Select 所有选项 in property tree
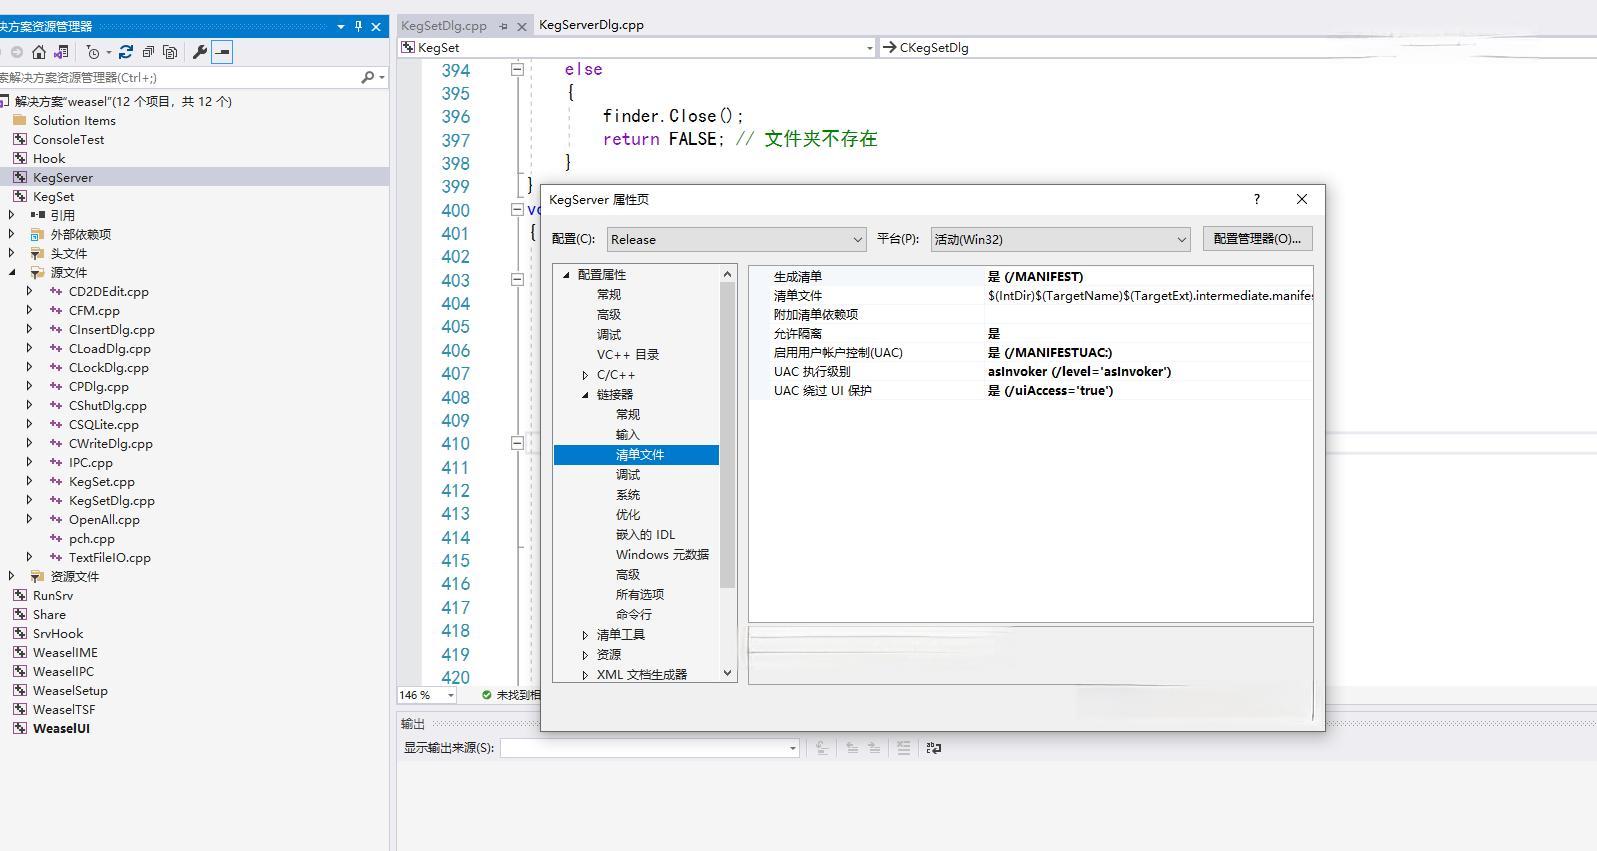 [x=640, y=595]
